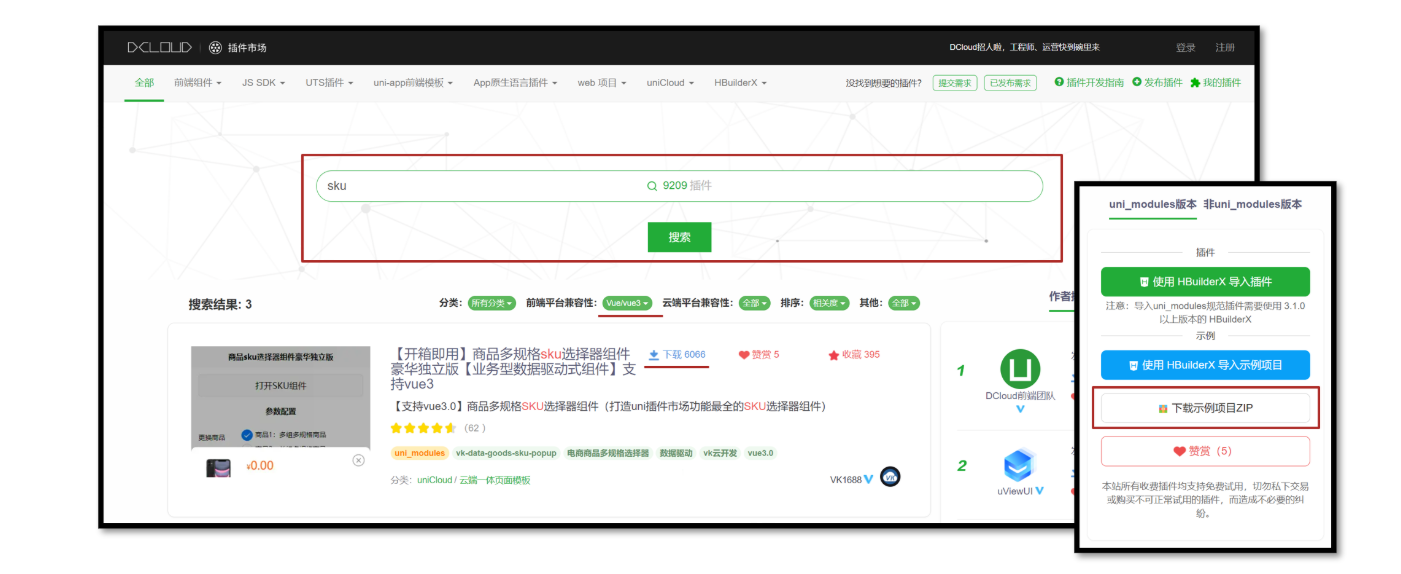Screen dimensions: 1401x574
Task: Click the 收藏 395 star icon
Action: [833, 354]
